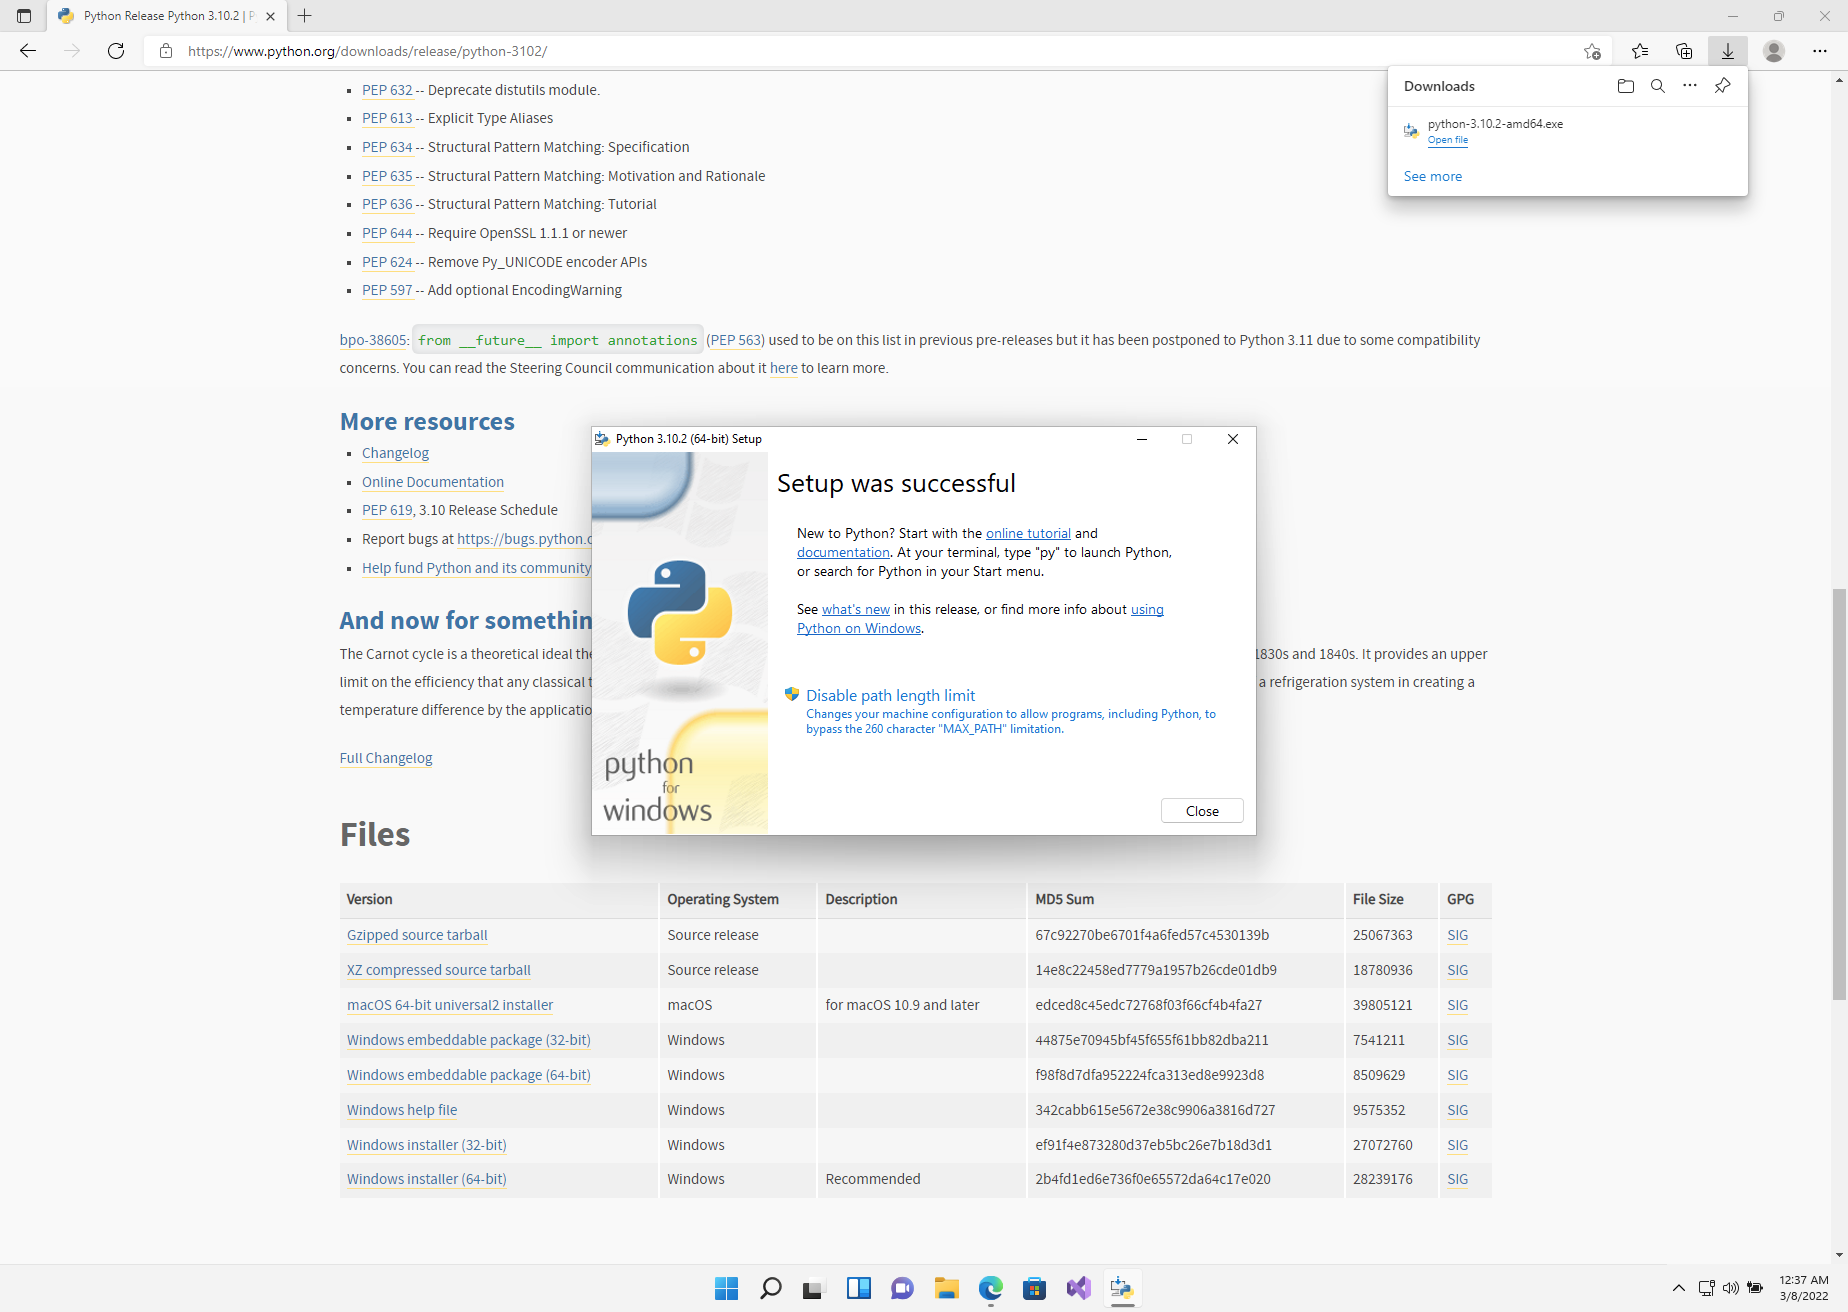Viewport: 1848px width, 1312px height.
Task: Click Close in the Python setup dialog
Action: [x=1201, y=810]
